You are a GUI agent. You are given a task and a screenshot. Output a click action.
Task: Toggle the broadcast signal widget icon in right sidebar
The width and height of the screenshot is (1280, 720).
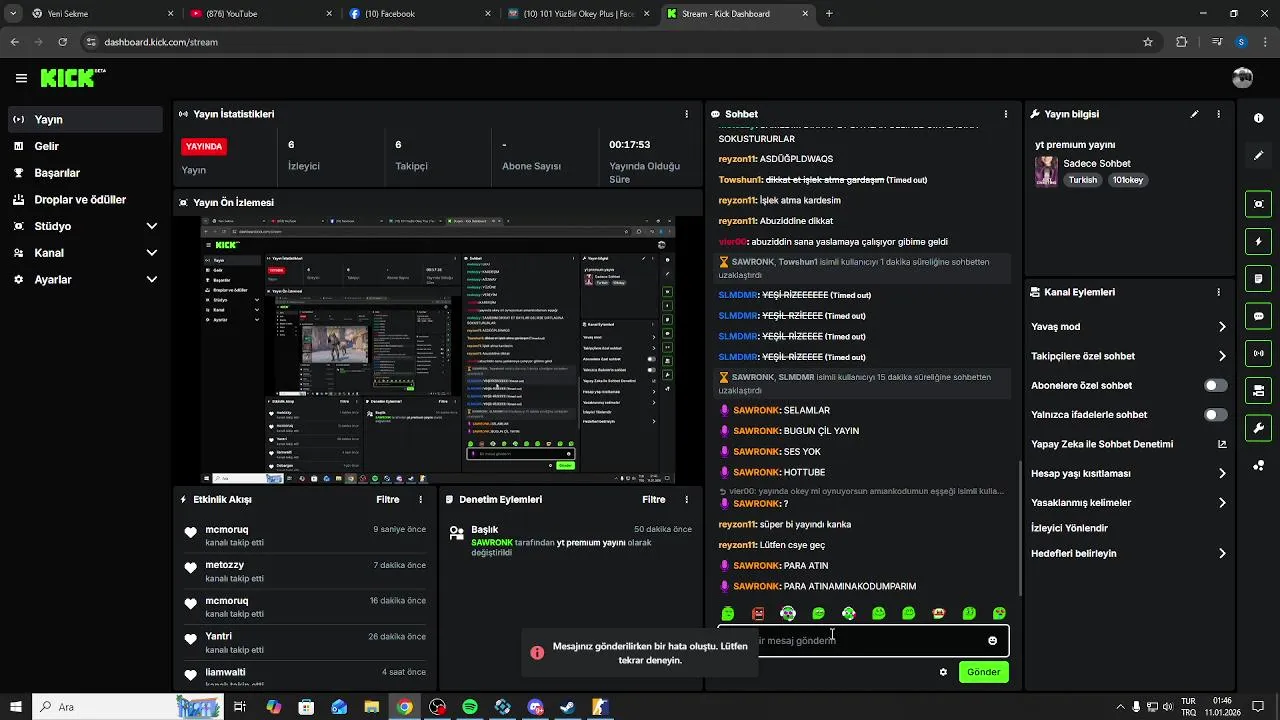(1258, 352)
